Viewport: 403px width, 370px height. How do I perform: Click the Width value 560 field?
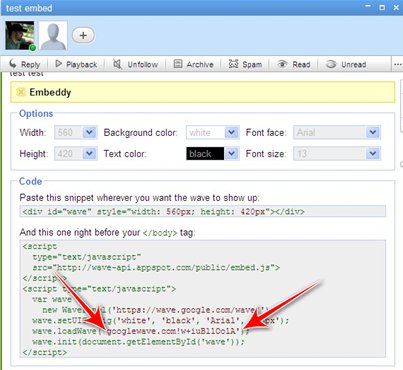[68, 132]
